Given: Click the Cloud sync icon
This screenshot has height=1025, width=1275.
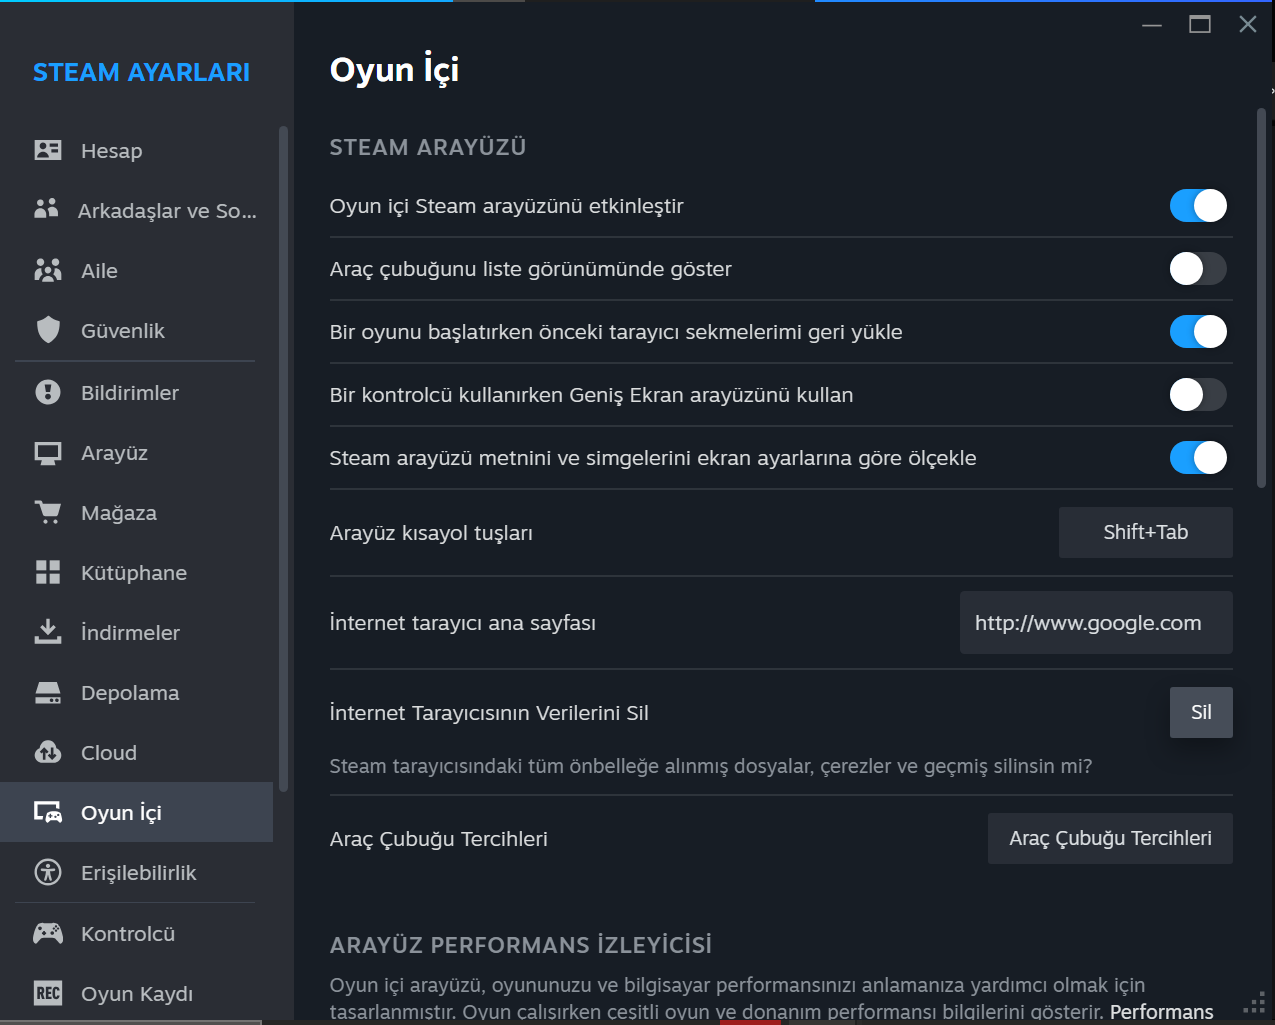Looking at the screenshot, I should click(48, 752).
